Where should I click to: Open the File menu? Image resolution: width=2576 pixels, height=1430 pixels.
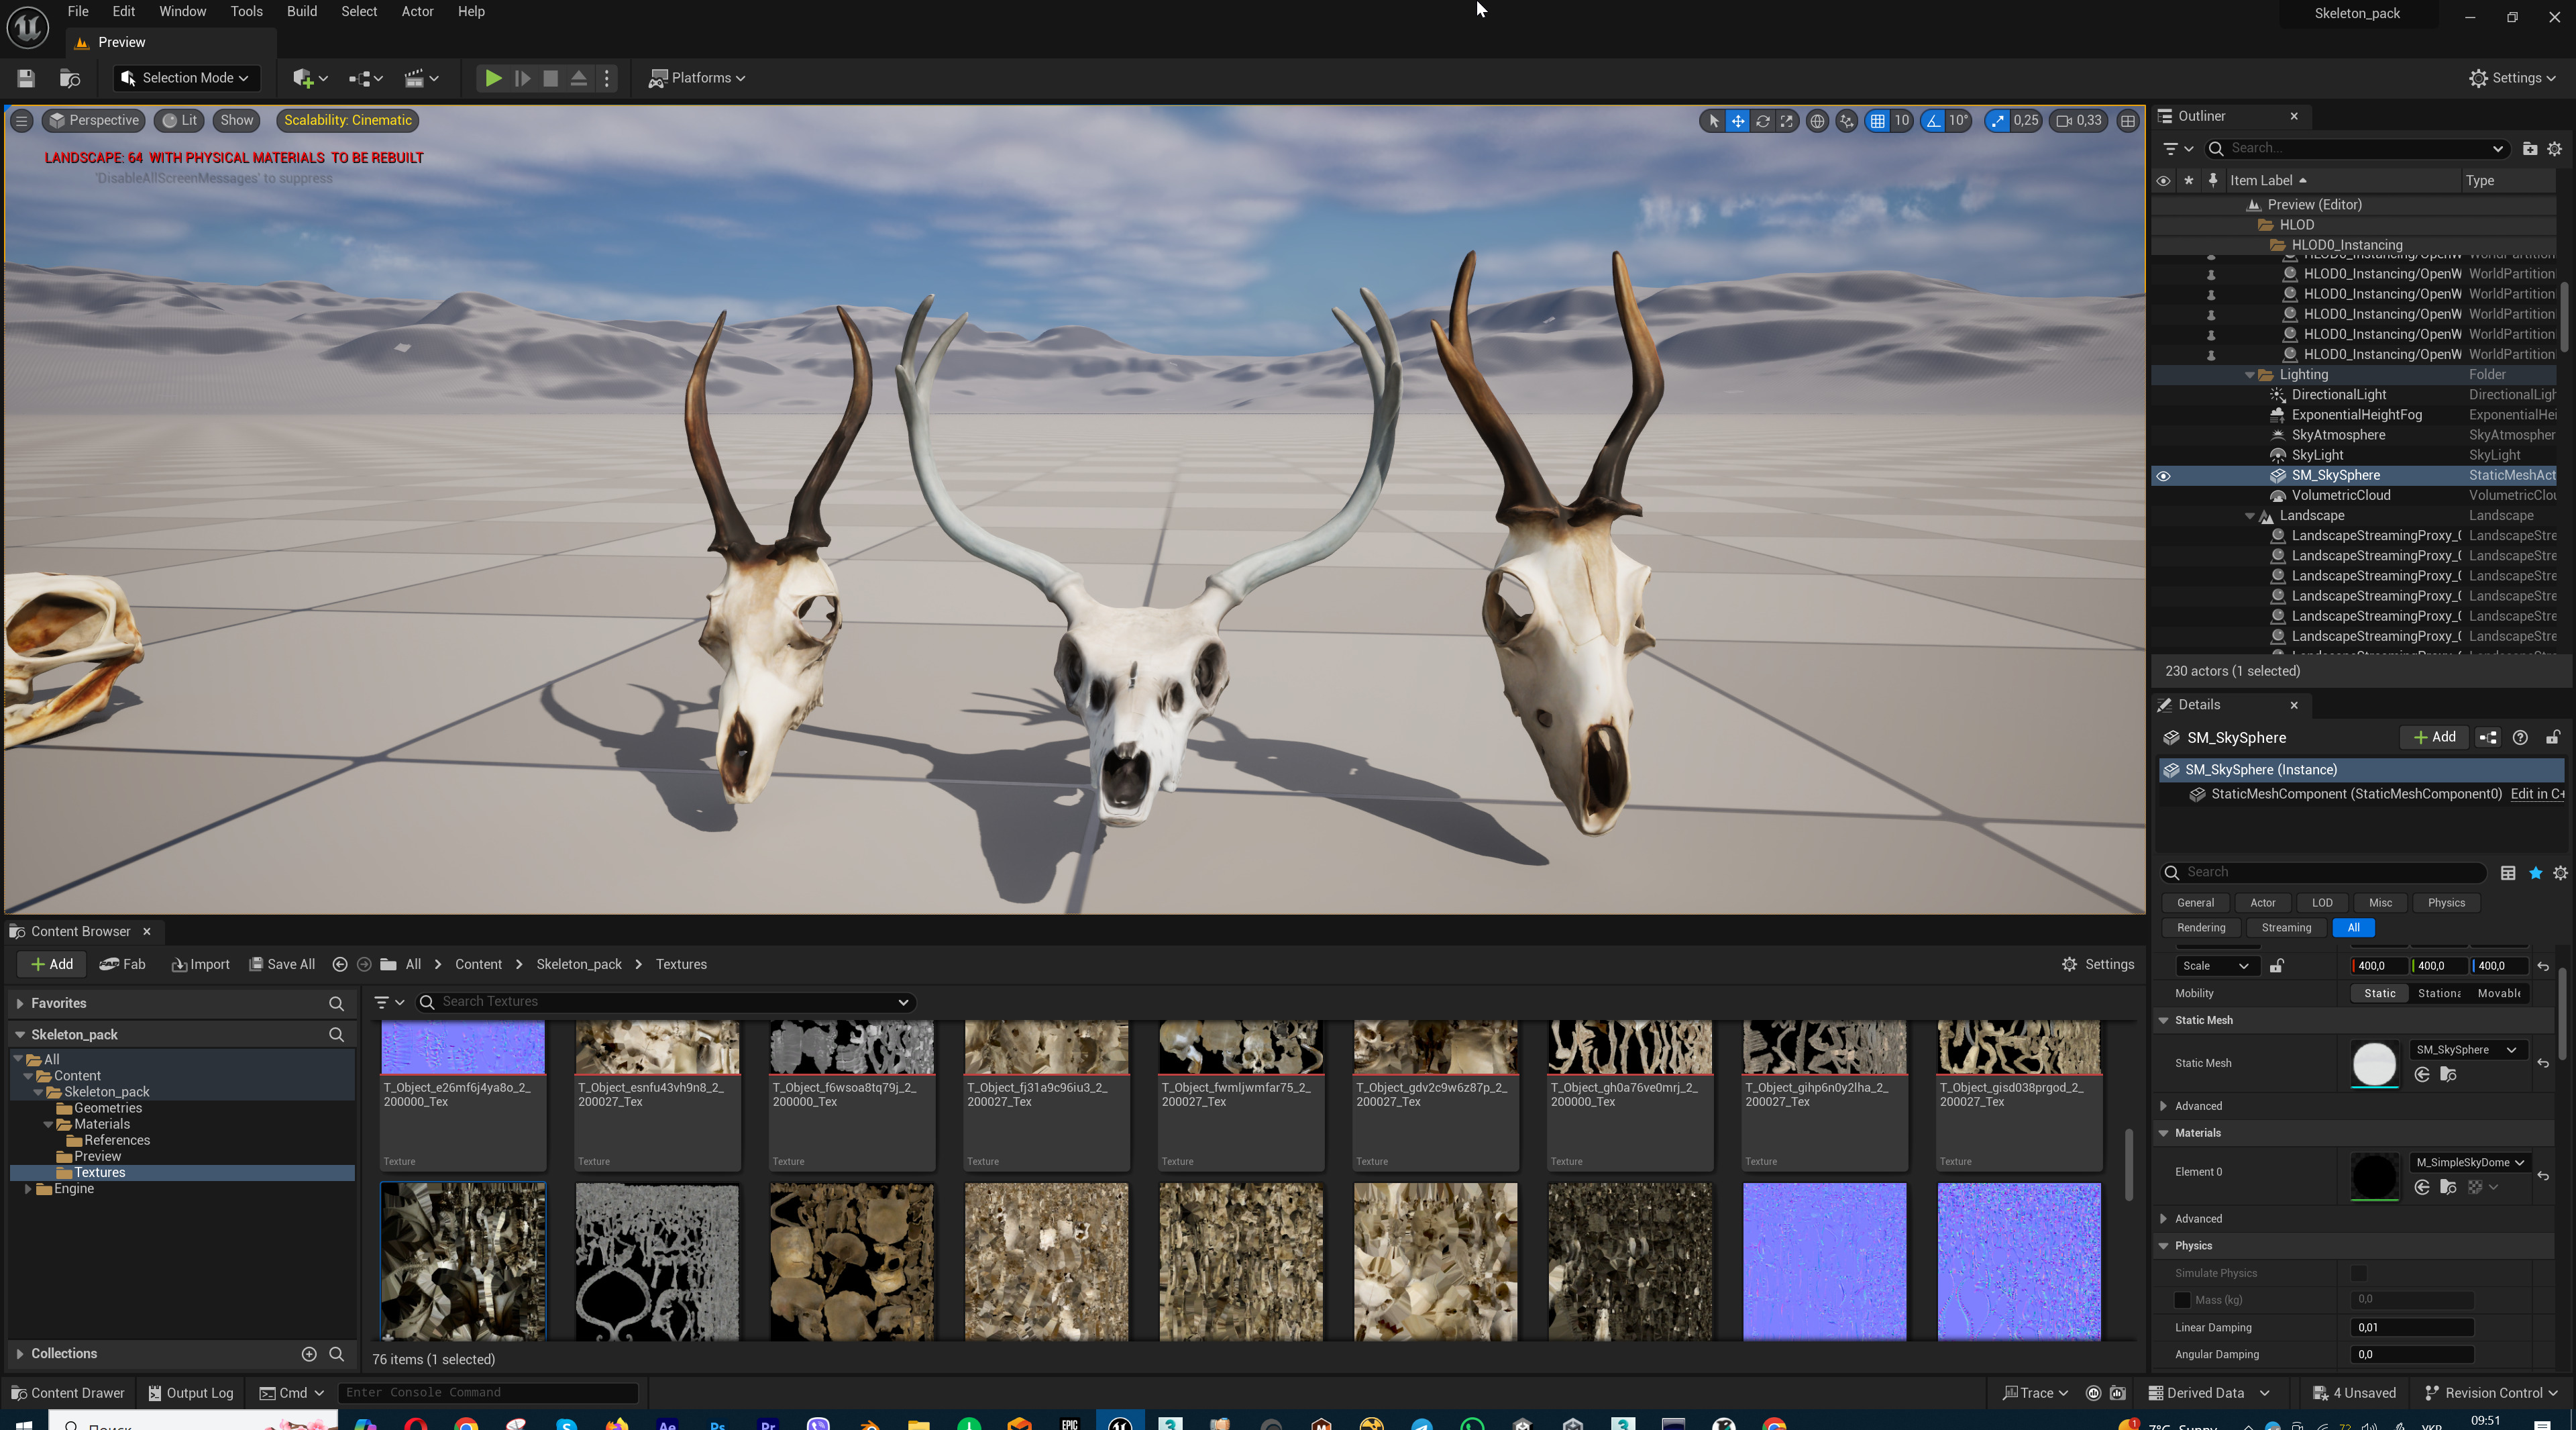[77, 12]
